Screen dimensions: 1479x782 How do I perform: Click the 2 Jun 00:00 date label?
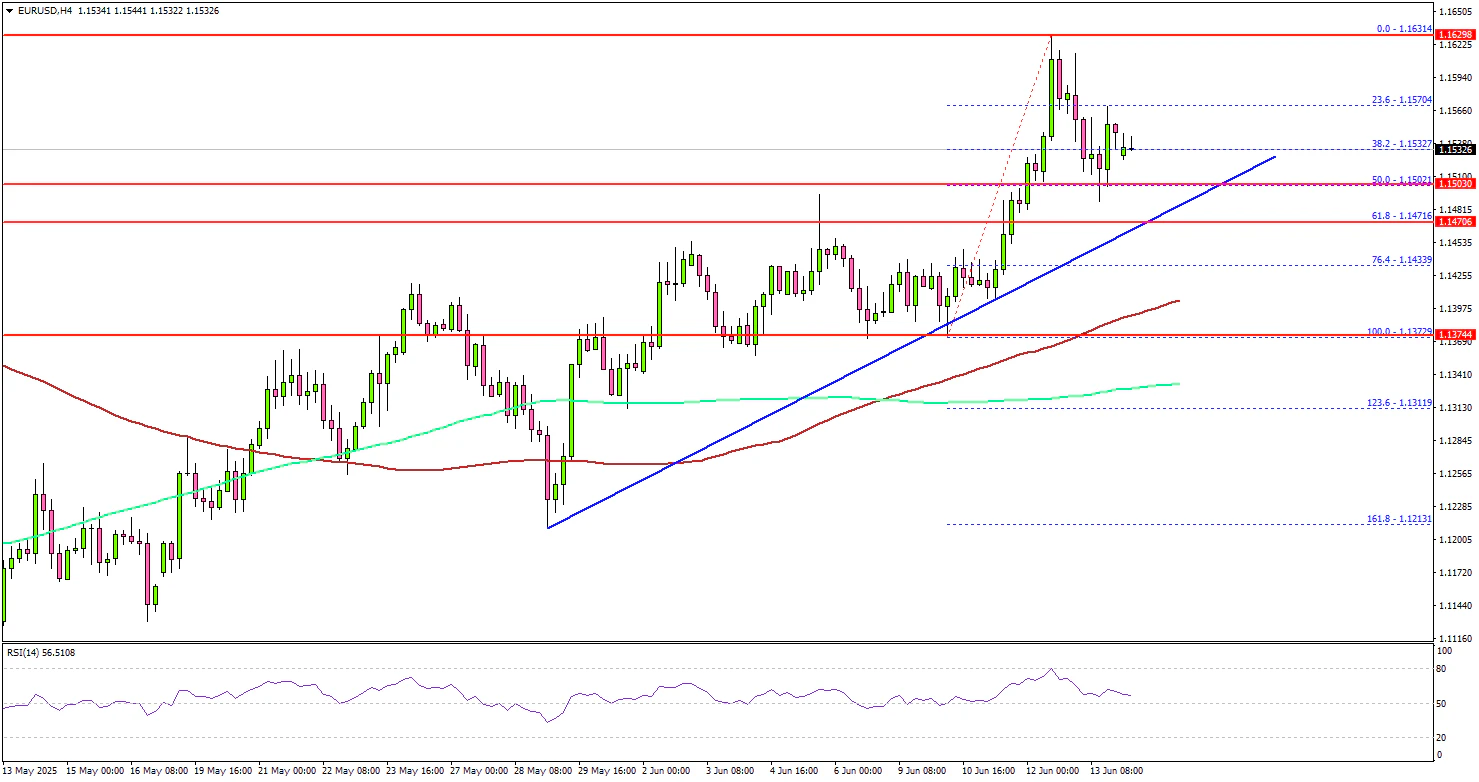tap(664, 771)
